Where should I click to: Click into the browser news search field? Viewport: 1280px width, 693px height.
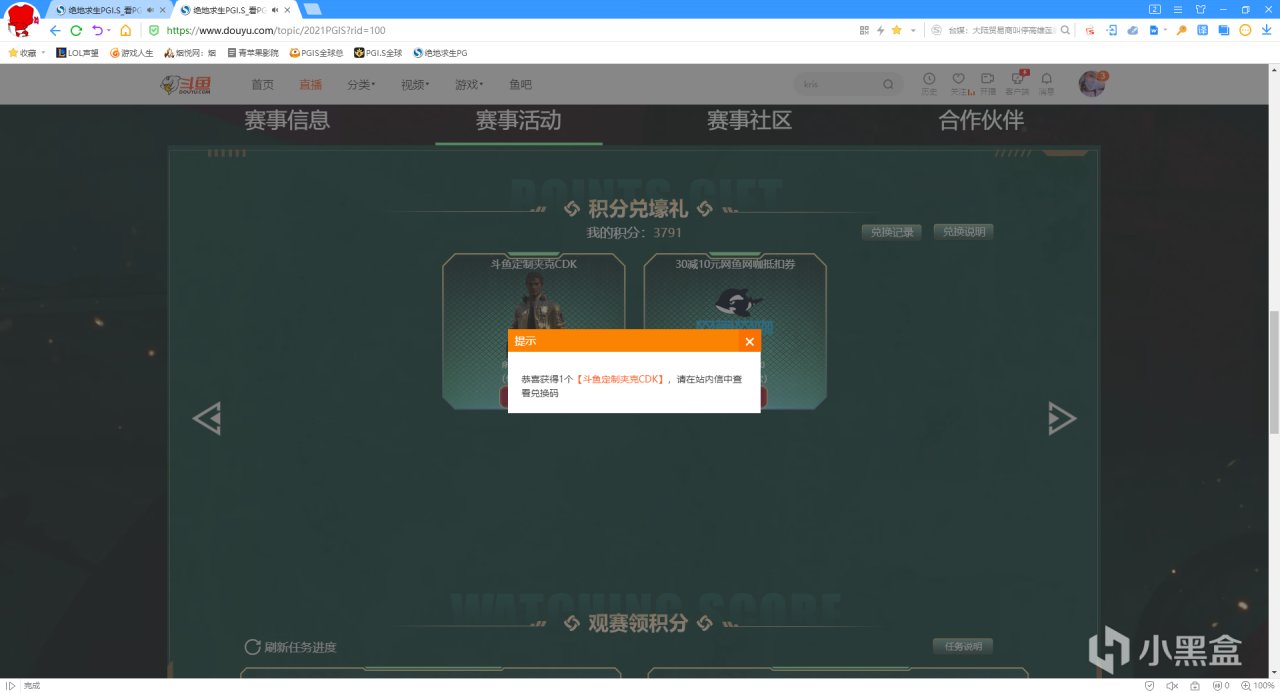(1000, 30)
